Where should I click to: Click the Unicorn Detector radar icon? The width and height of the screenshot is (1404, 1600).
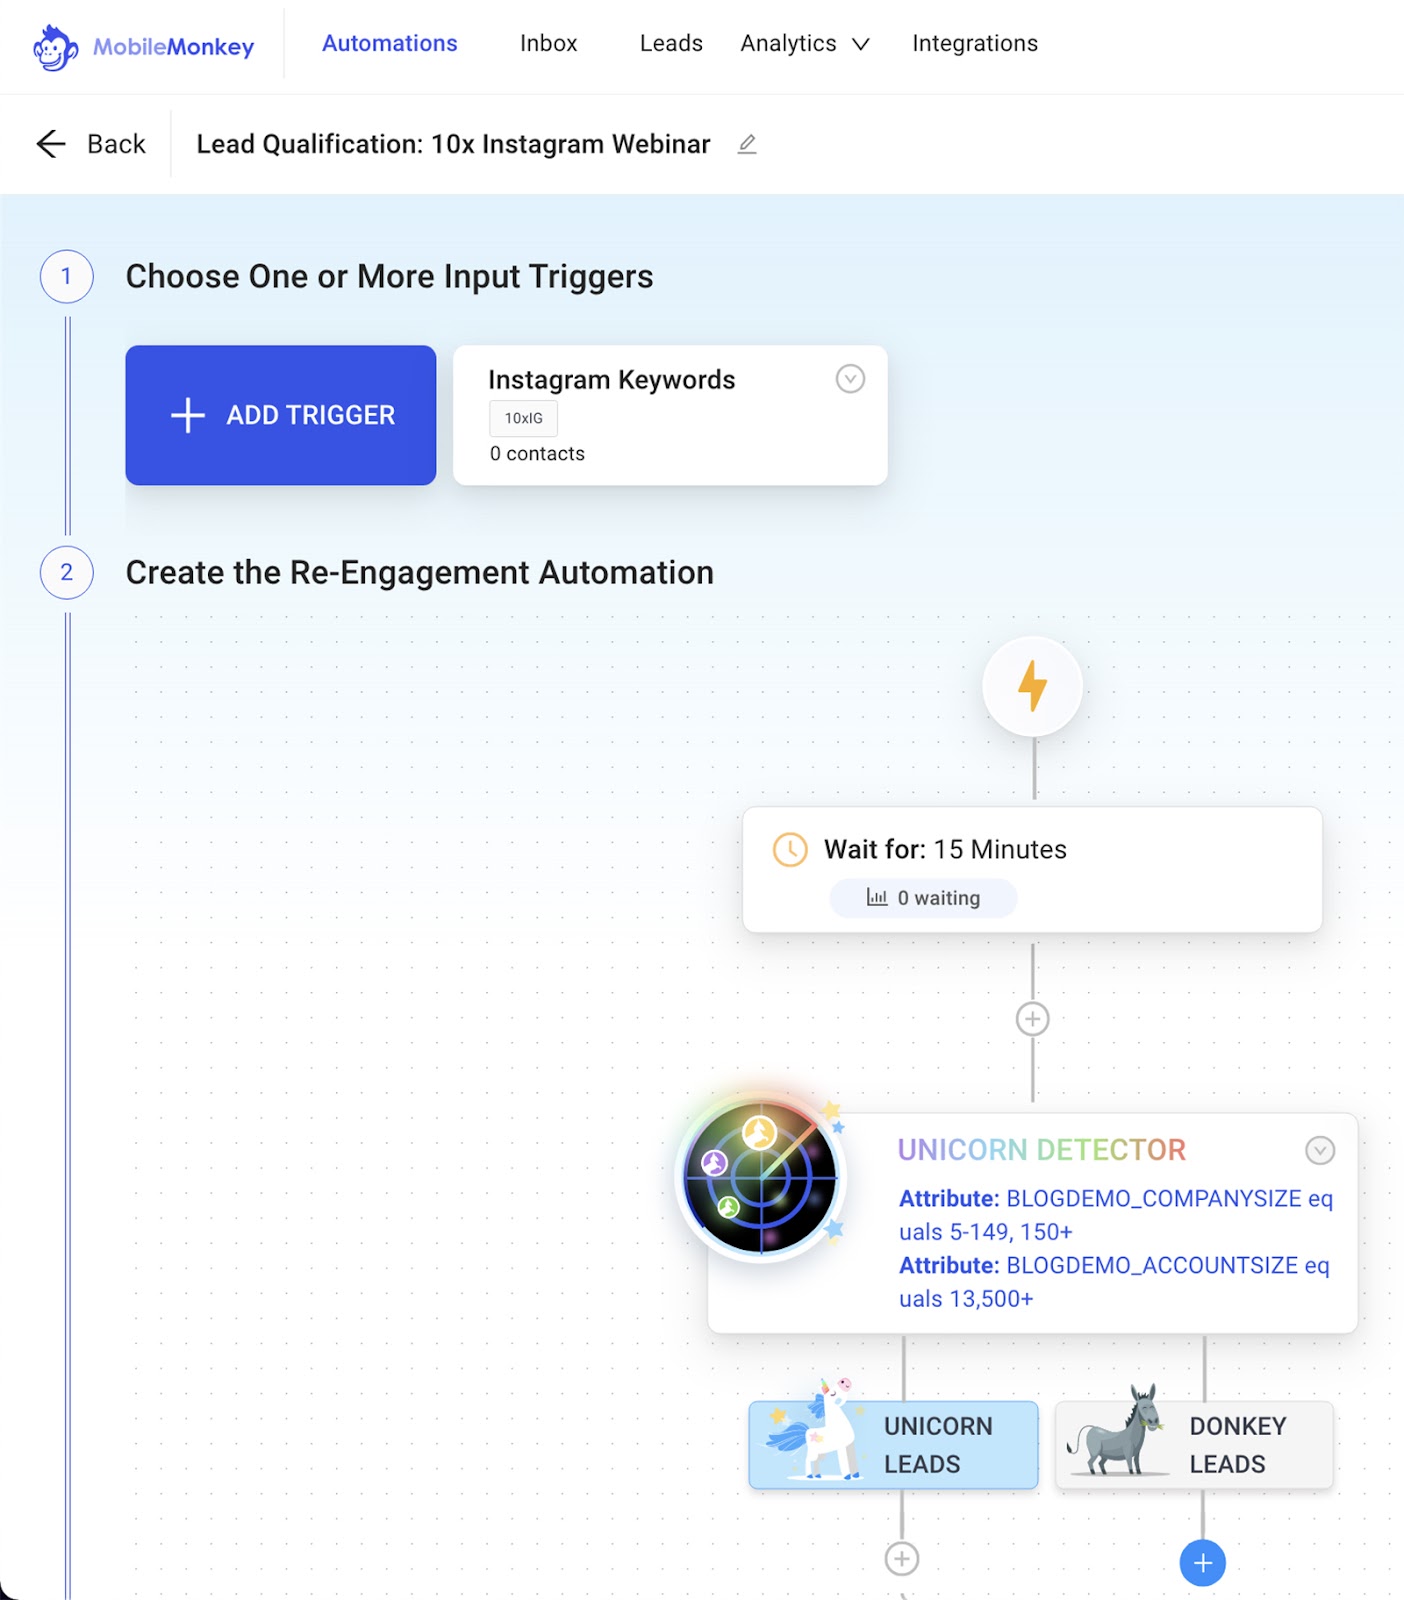[761, 1177]
